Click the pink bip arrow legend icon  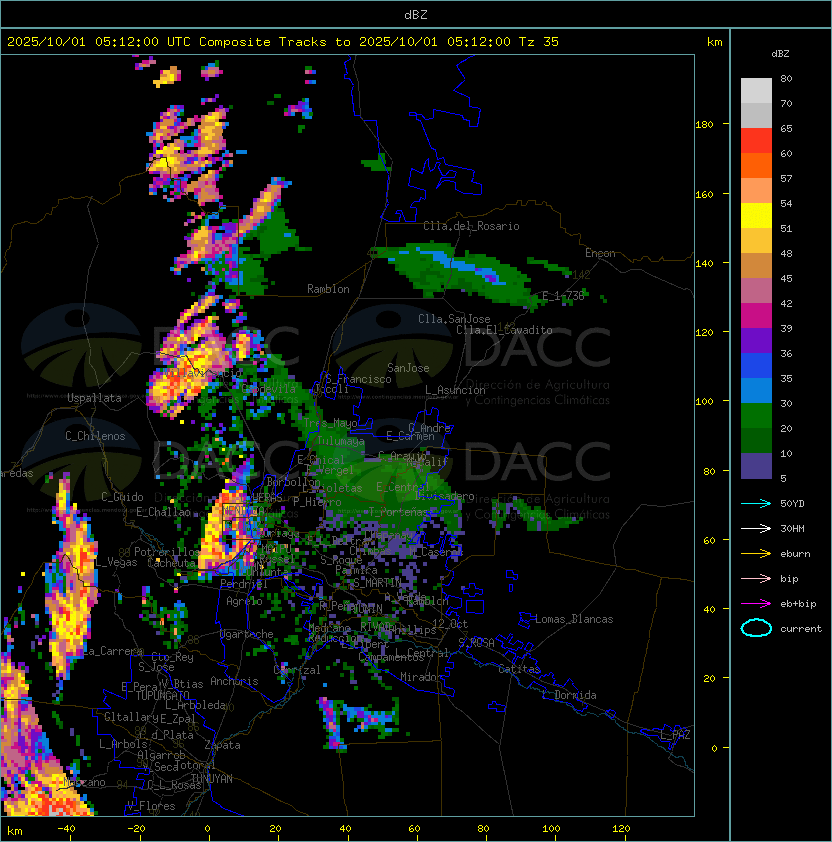[756, 578]
